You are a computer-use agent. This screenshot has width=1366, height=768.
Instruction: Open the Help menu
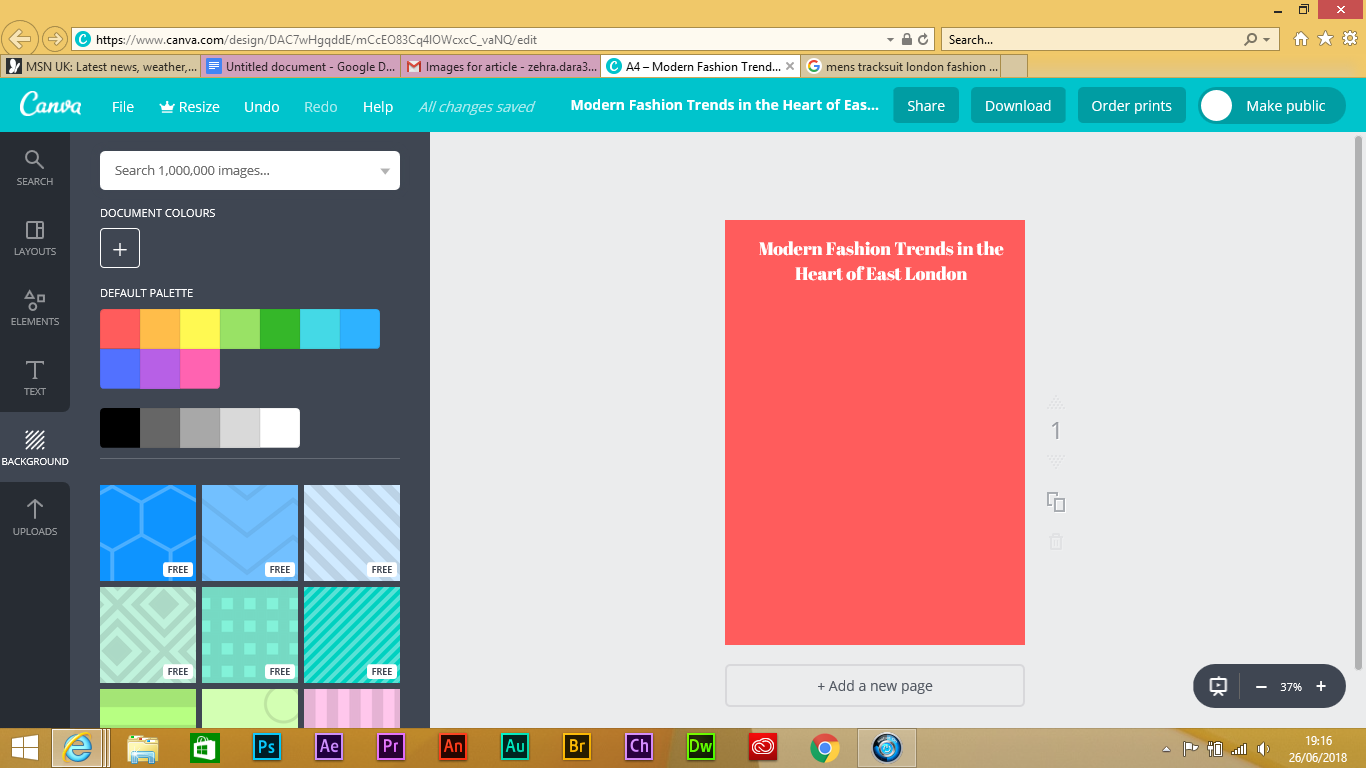378,106
